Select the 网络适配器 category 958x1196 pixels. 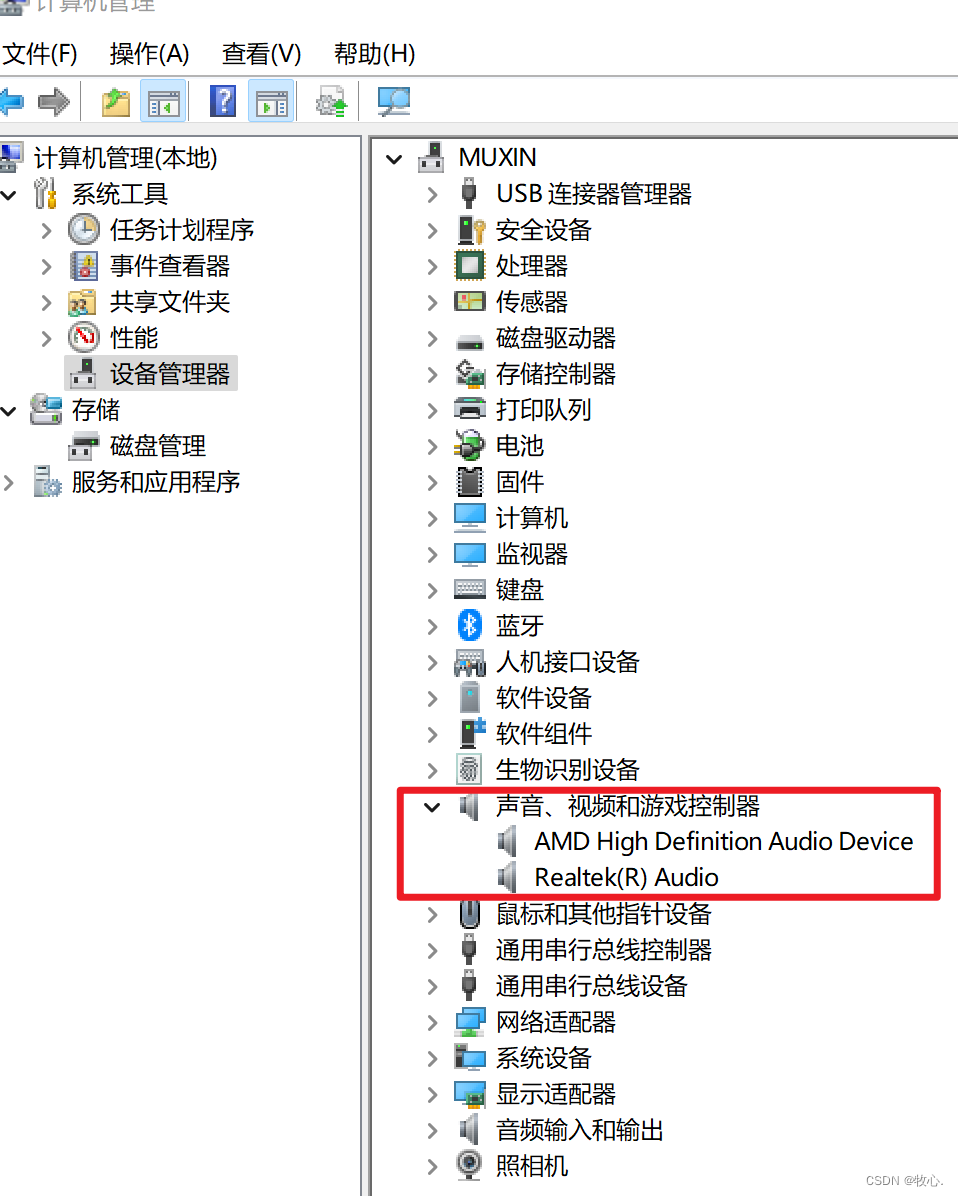(556, 1022)
